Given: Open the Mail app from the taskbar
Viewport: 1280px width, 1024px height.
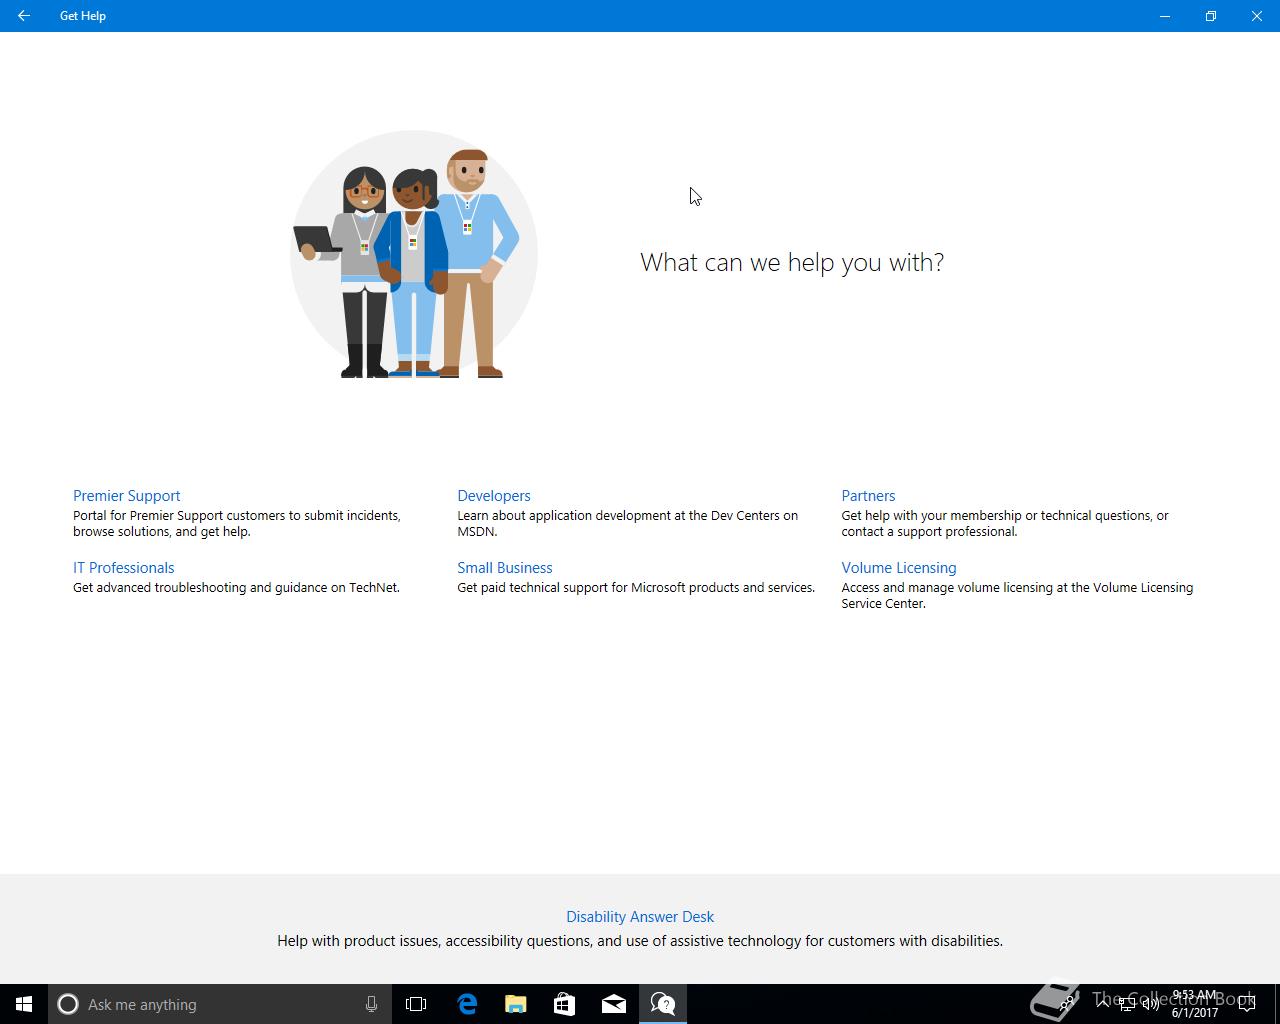Looking at the screenshot, I should [614, 1004].
